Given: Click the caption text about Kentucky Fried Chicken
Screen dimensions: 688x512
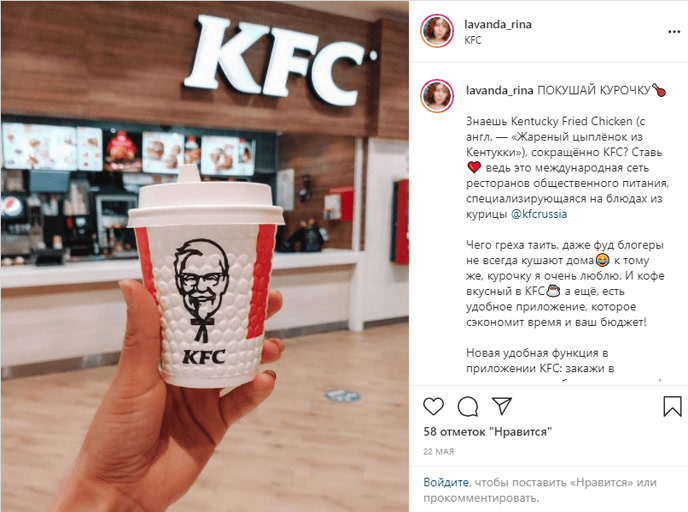Looking at the screenshot, I should [567, 167].
